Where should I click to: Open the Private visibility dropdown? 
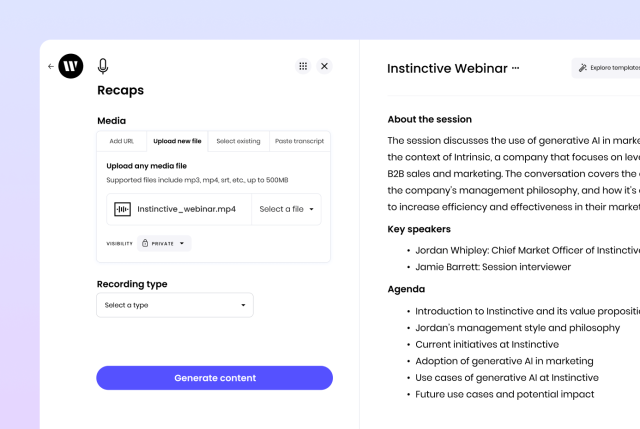click(164, 243)
